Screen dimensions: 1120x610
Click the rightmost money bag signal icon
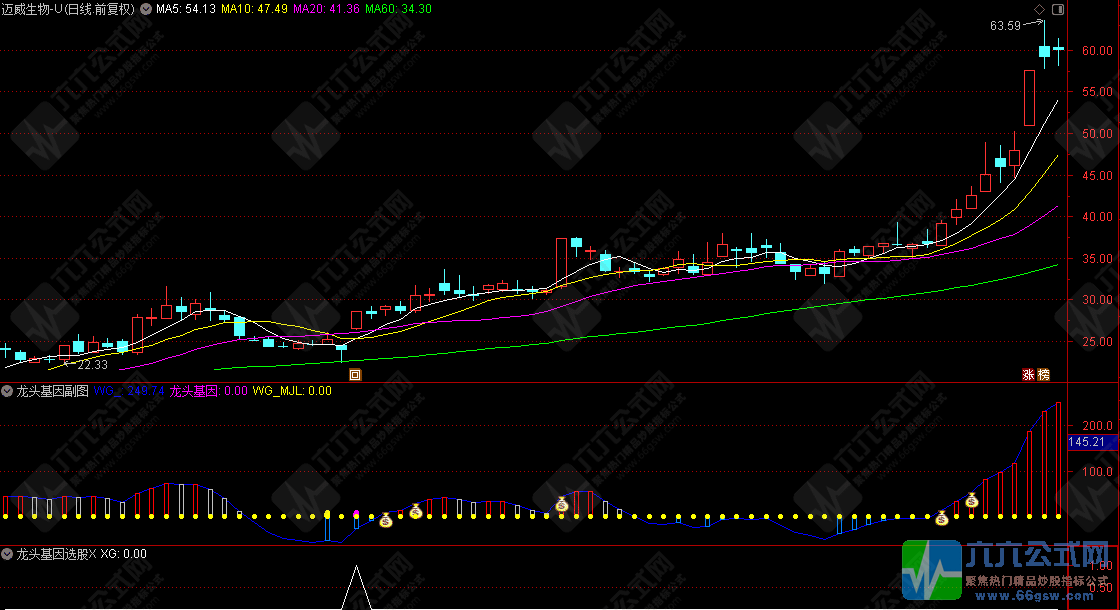pyautogui.click(x=971, y=500)
